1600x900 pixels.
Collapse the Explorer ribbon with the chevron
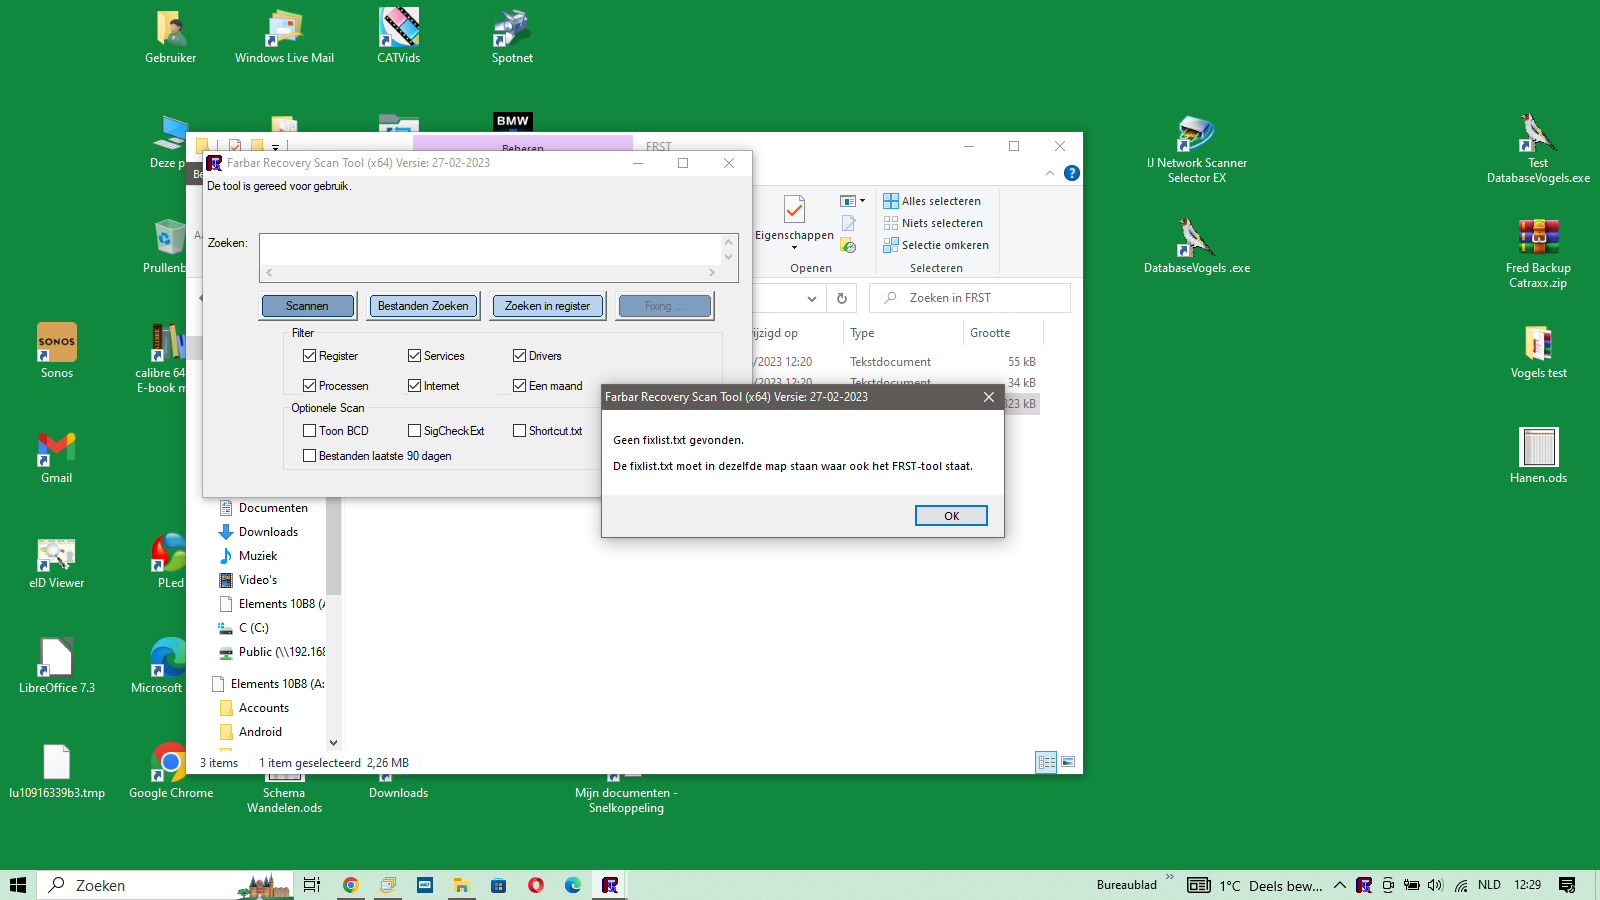coord(1050,173)
